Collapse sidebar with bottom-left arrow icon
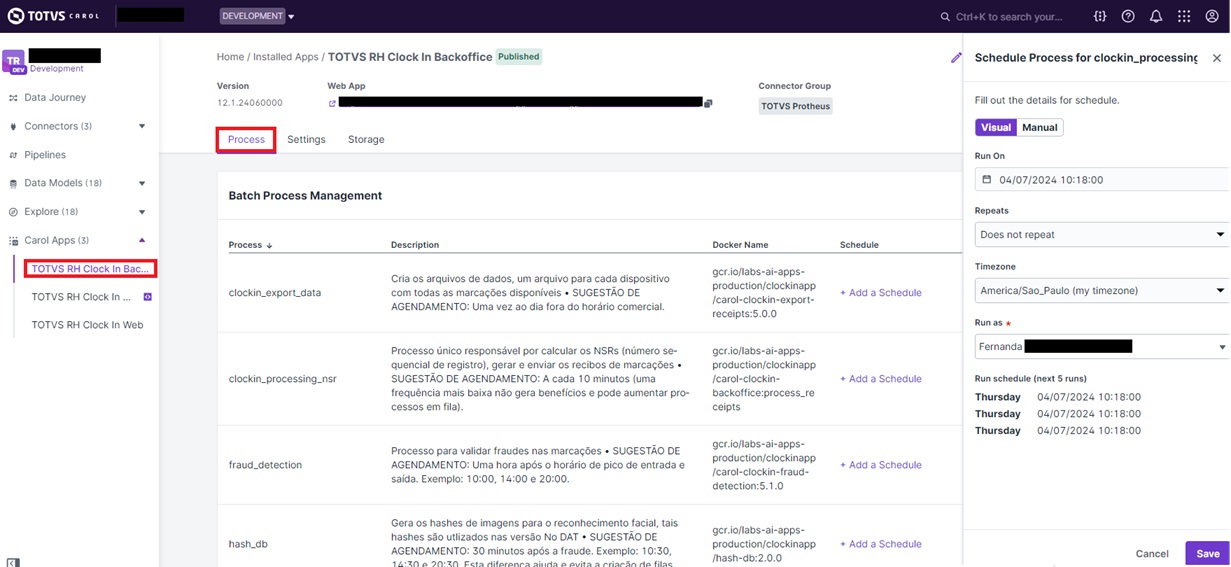1231x567 pixels. coord(12,562)
